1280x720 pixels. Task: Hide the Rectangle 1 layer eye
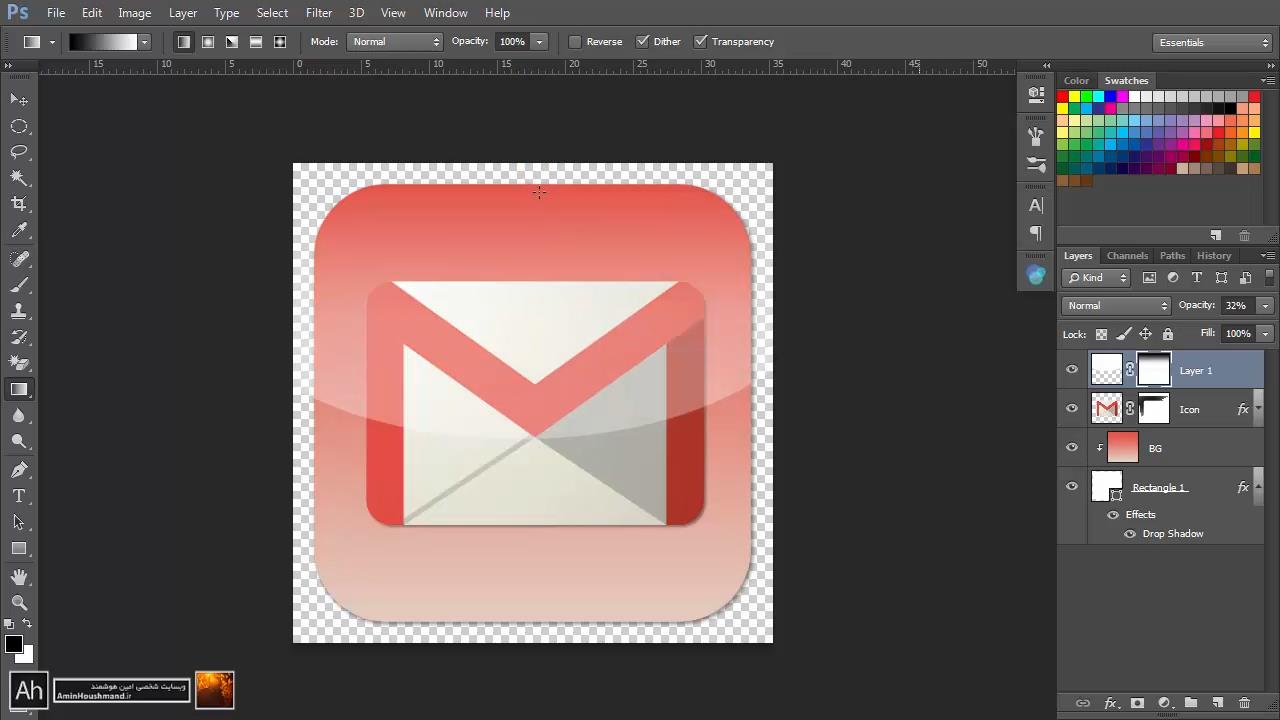[x=1072, y=487]
